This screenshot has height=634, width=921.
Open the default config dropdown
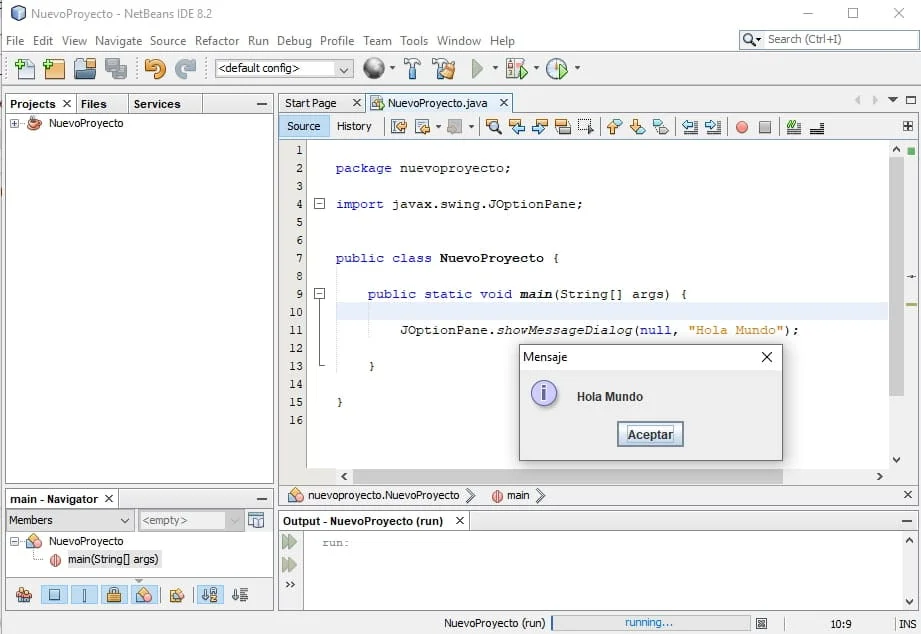(x=284, y=68)
